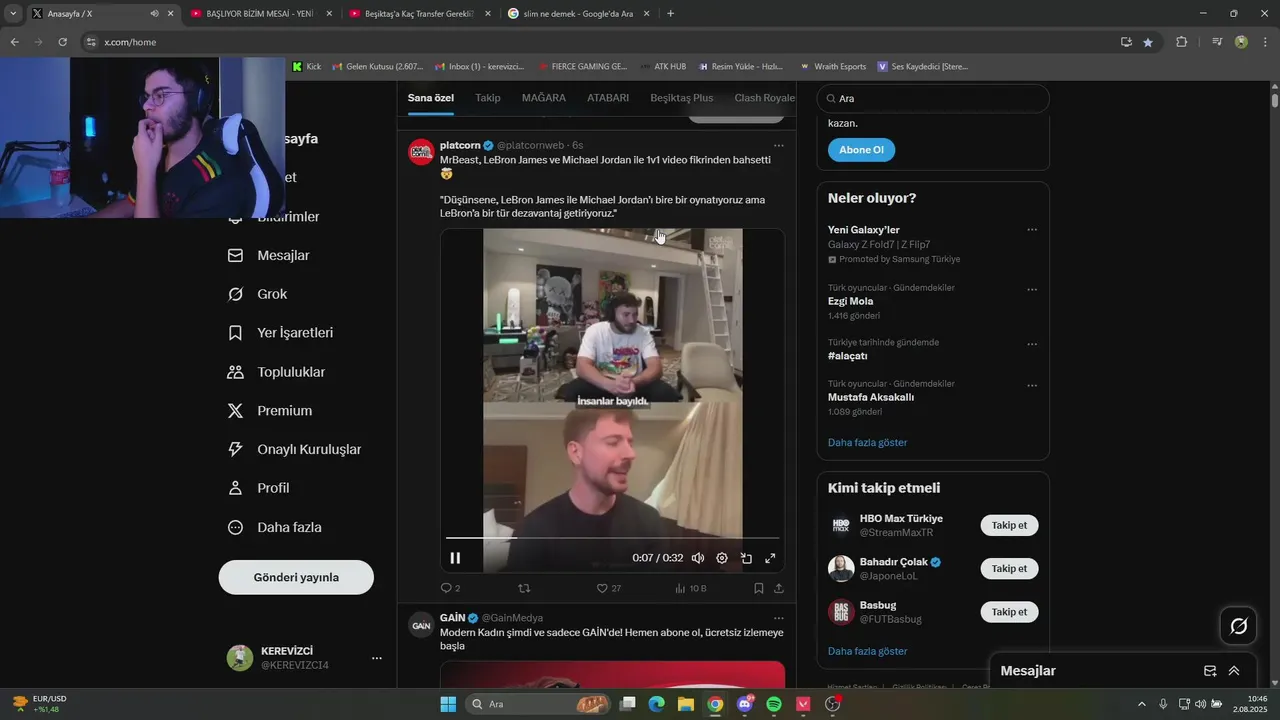This screenshot has height=720, width=1280.
Task: Open Chrome three-dot menu
Action: (1264, 42)
